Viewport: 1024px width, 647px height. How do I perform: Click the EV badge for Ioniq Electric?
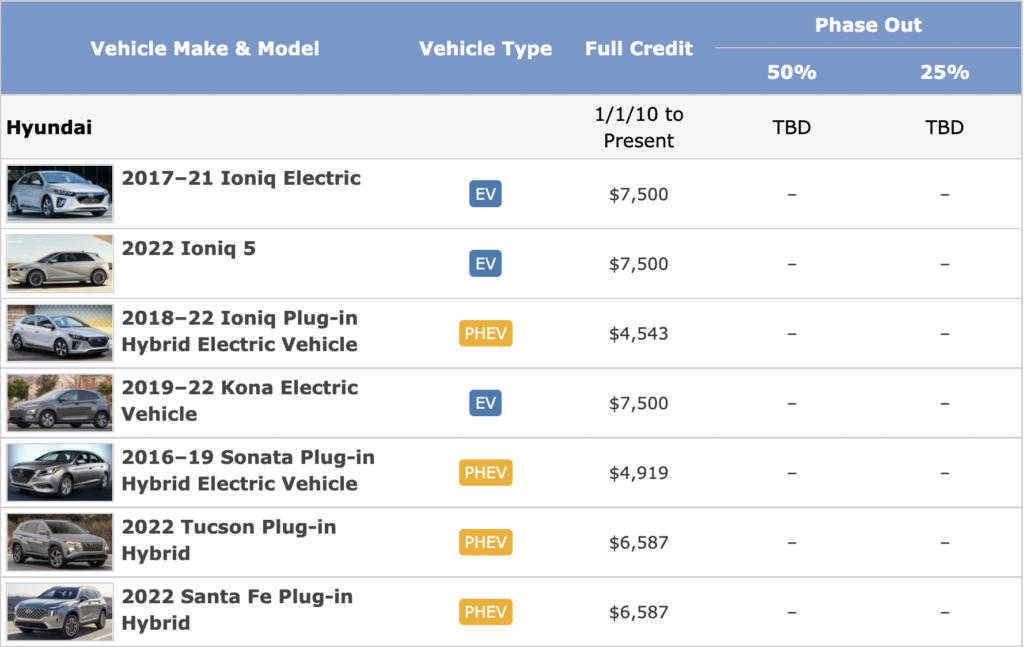pos(485,194)
